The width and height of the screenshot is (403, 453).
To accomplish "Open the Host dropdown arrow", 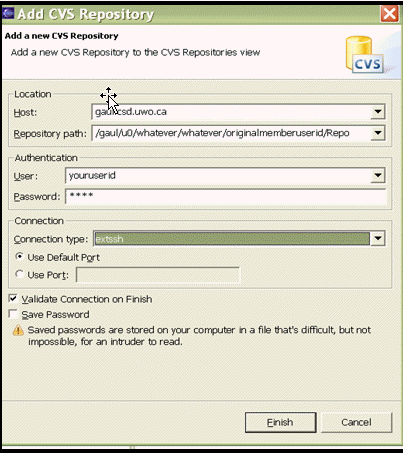I will pos(378,112).
